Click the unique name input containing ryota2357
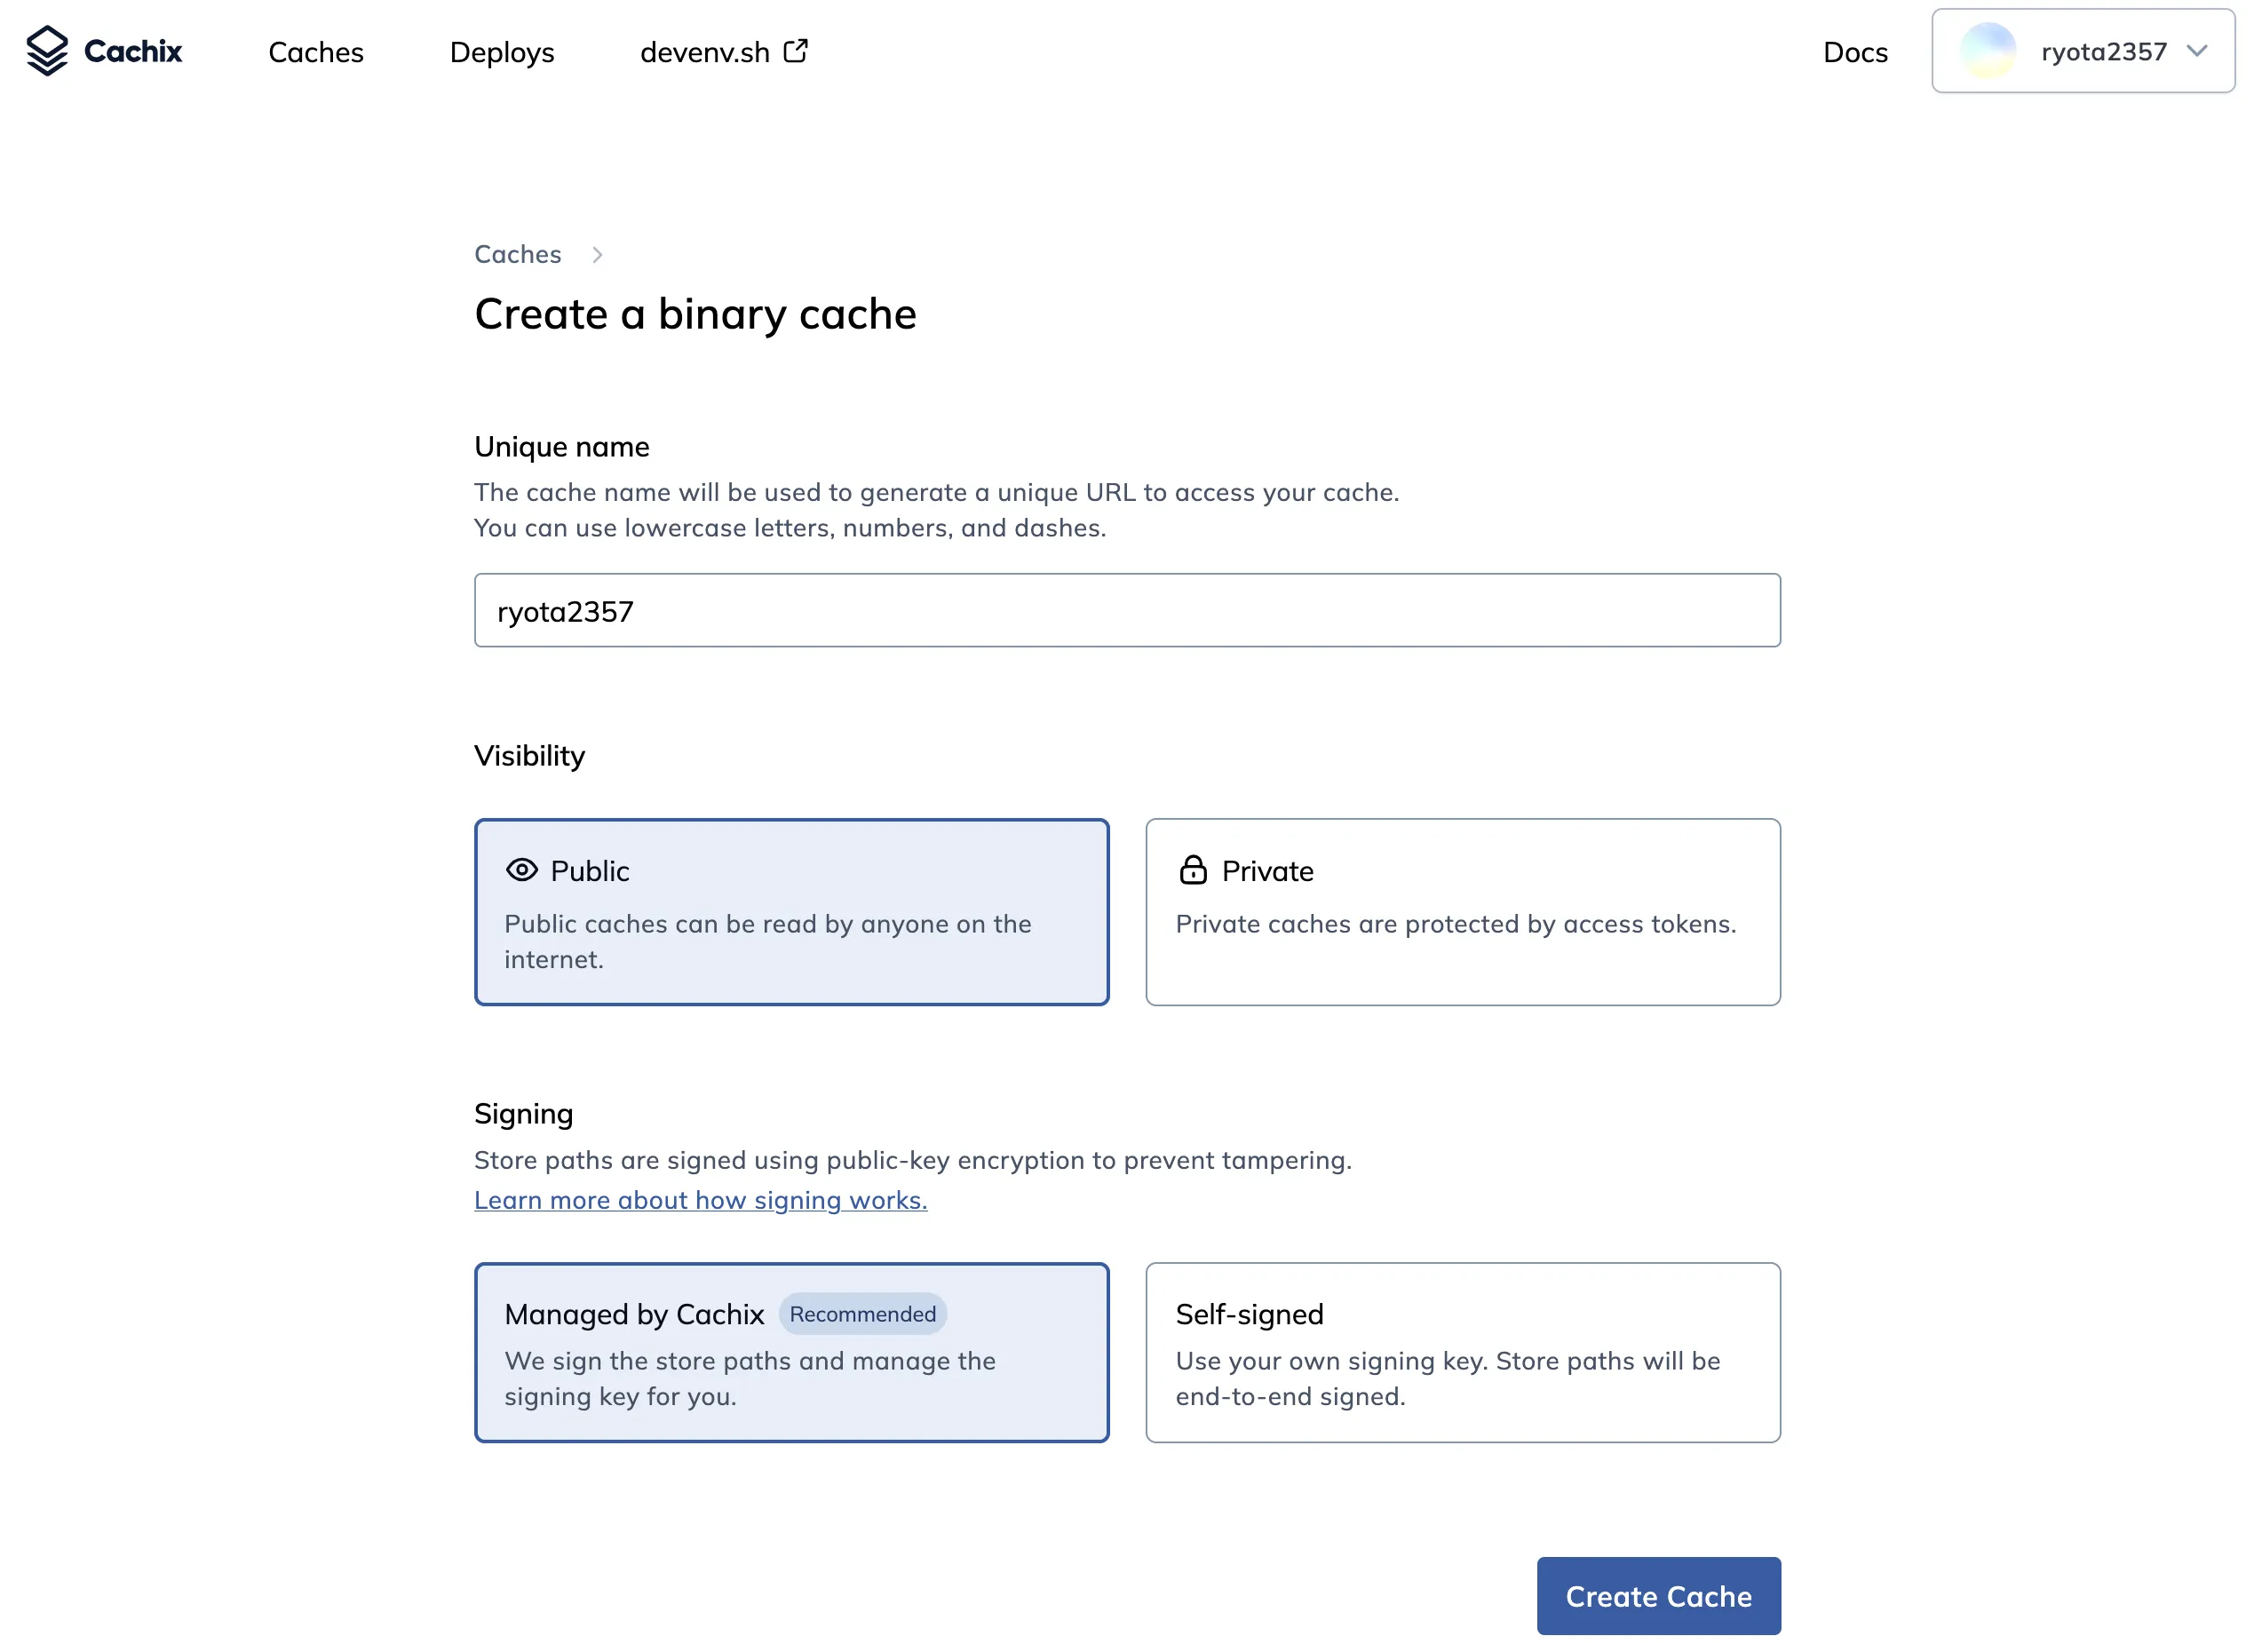Viewport: 2254px width, 1652px height. click(x=1126, y=610)
